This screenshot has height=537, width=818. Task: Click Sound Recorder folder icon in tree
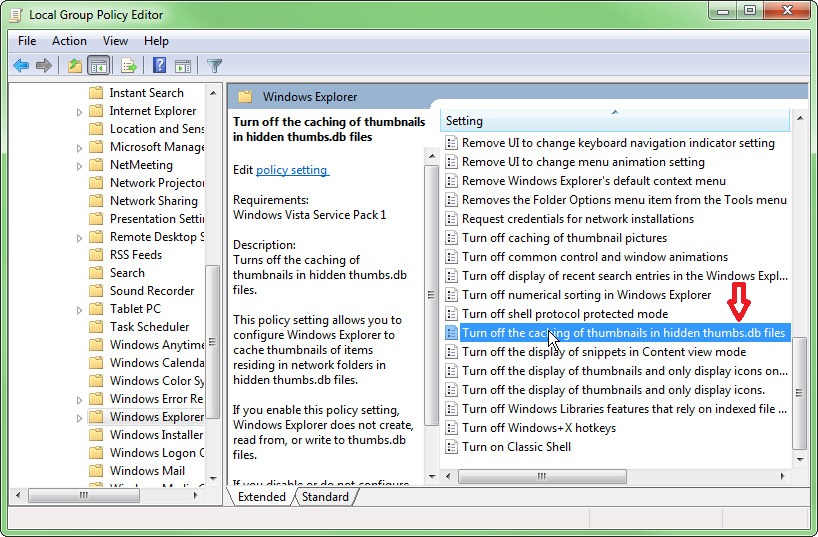click(x=96, y=291)
